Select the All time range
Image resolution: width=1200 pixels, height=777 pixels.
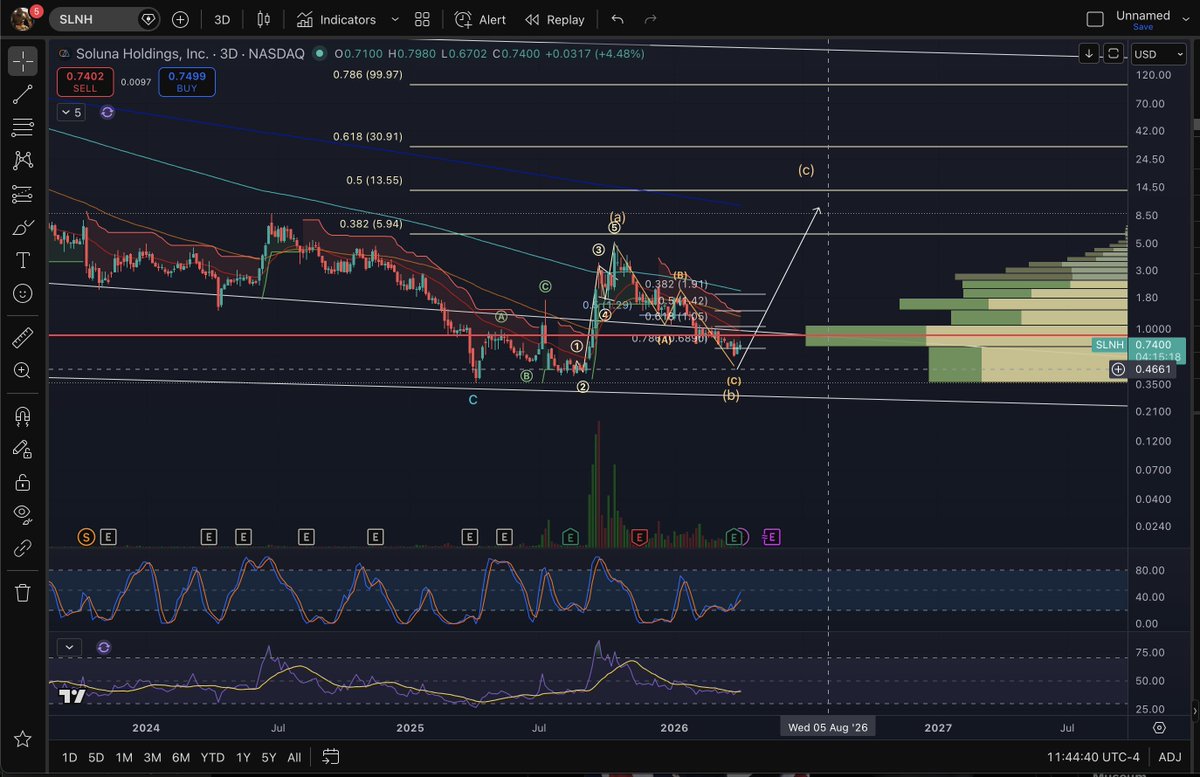294,756
